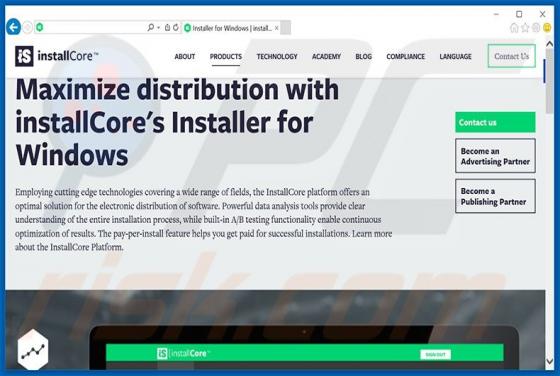Click the installCore logo in laptop preview
Screen dimensions: 560x376
(183, 354)
